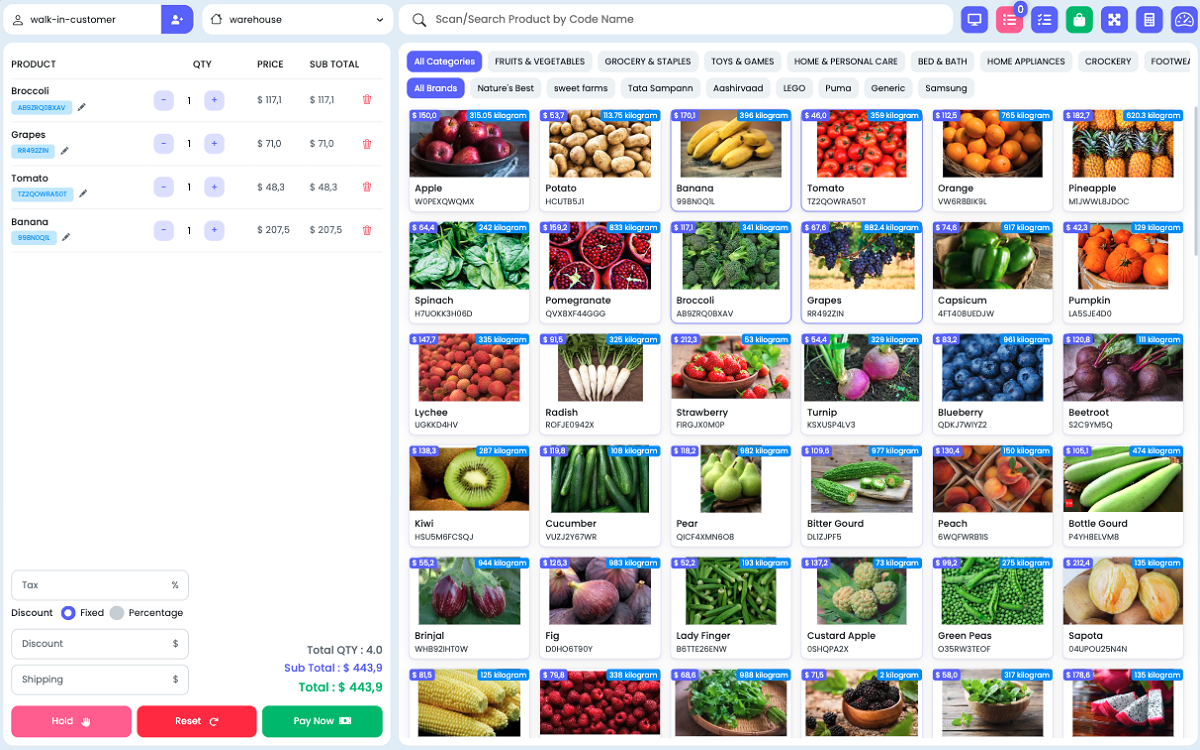Click the Pay Now button
This screenshot has height=750, width=1200.
pos(322,720)
